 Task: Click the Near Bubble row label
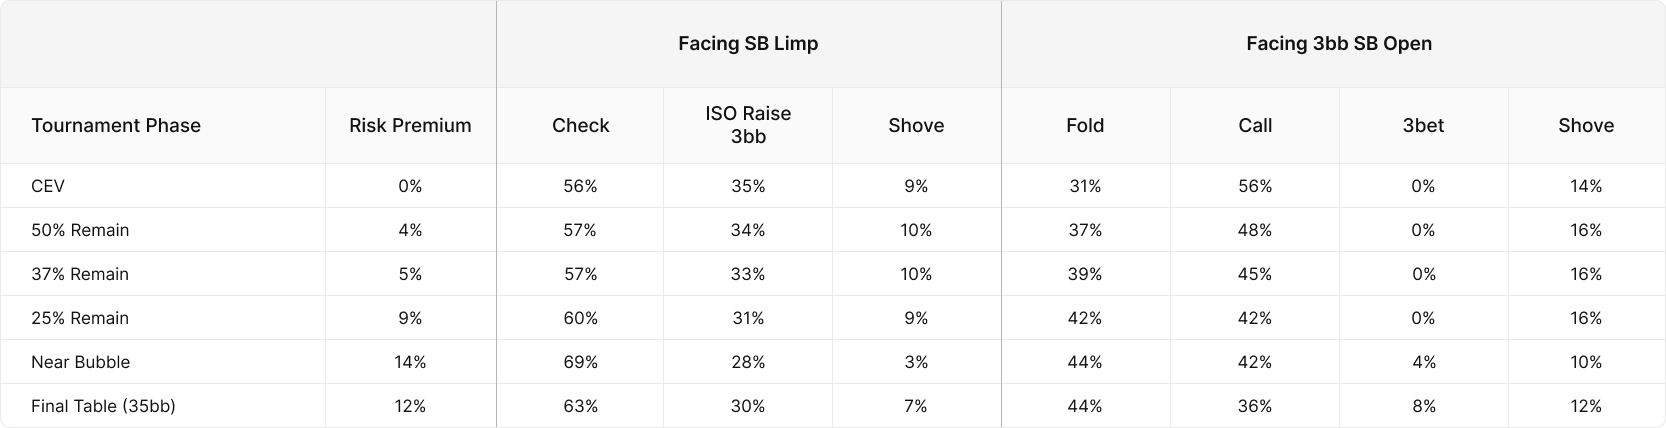click(x=80, y=362)
